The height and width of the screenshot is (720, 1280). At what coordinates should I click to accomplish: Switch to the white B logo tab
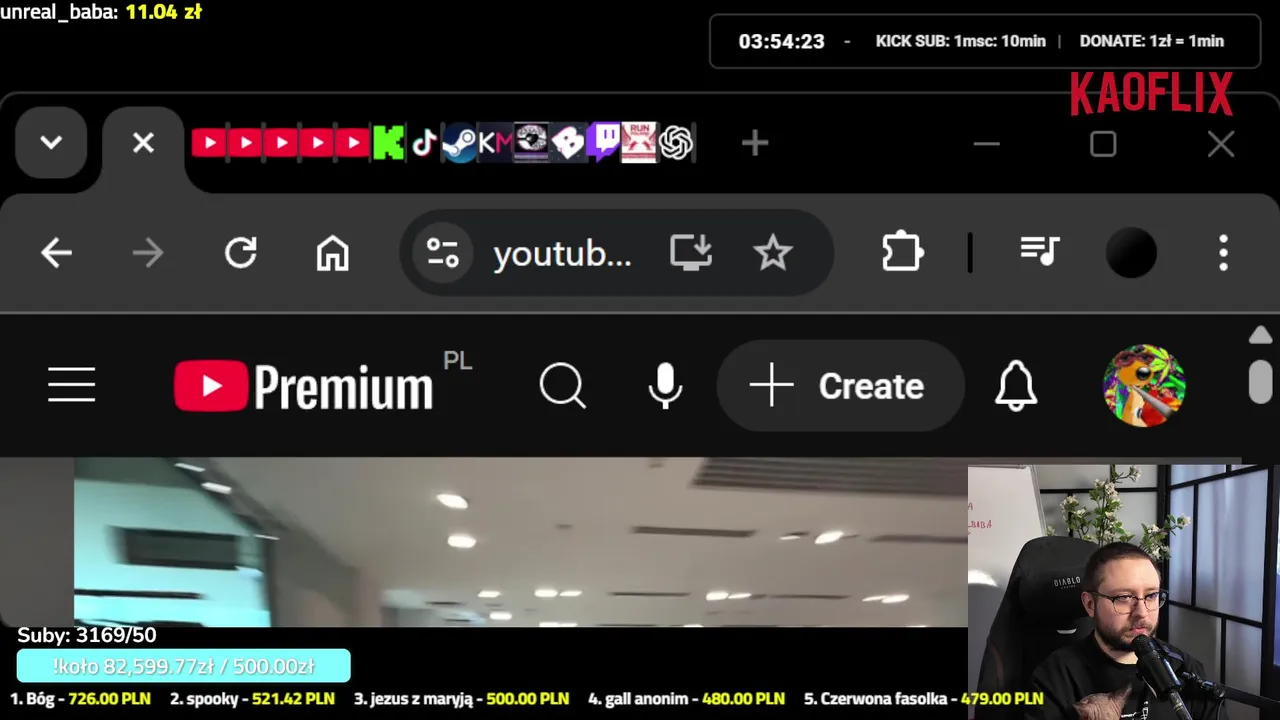(x=567, y=143)
